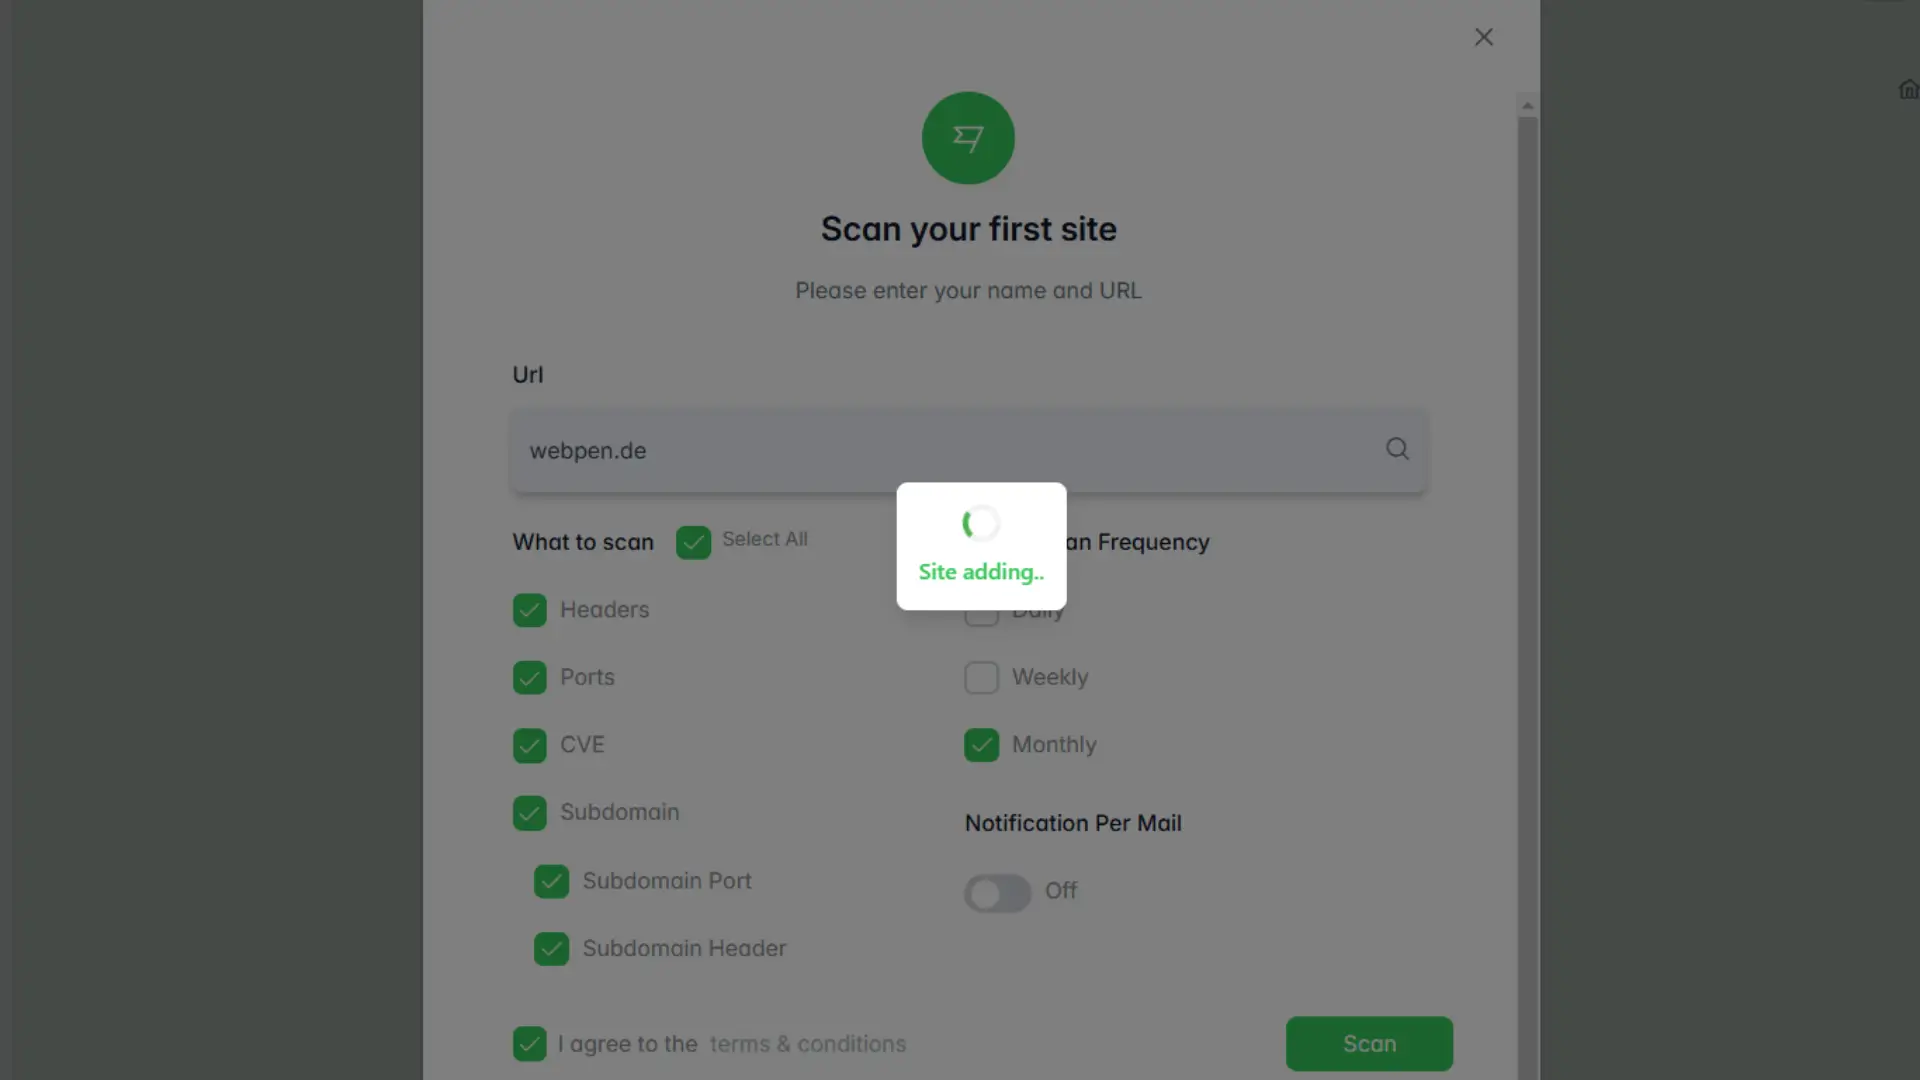Open the terms & conditions link
The image size is (1920, 1080).
(x=808, y=1044)
